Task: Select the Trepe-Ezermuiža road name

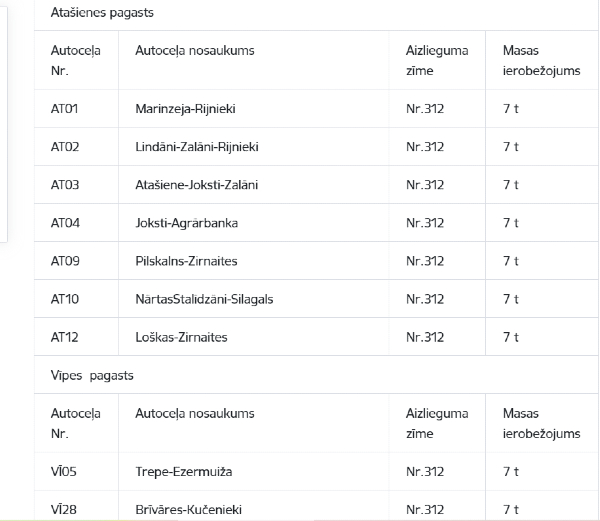Action: [184, 472]
